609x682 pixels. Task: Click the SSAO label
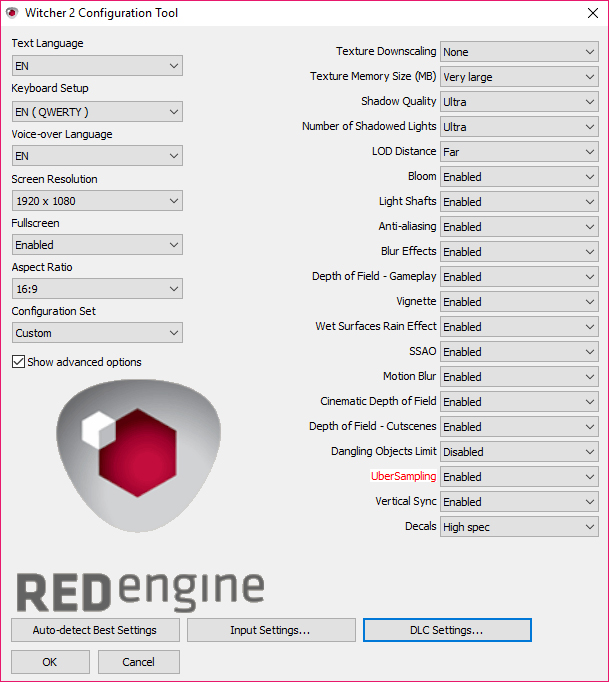point(422,351)
